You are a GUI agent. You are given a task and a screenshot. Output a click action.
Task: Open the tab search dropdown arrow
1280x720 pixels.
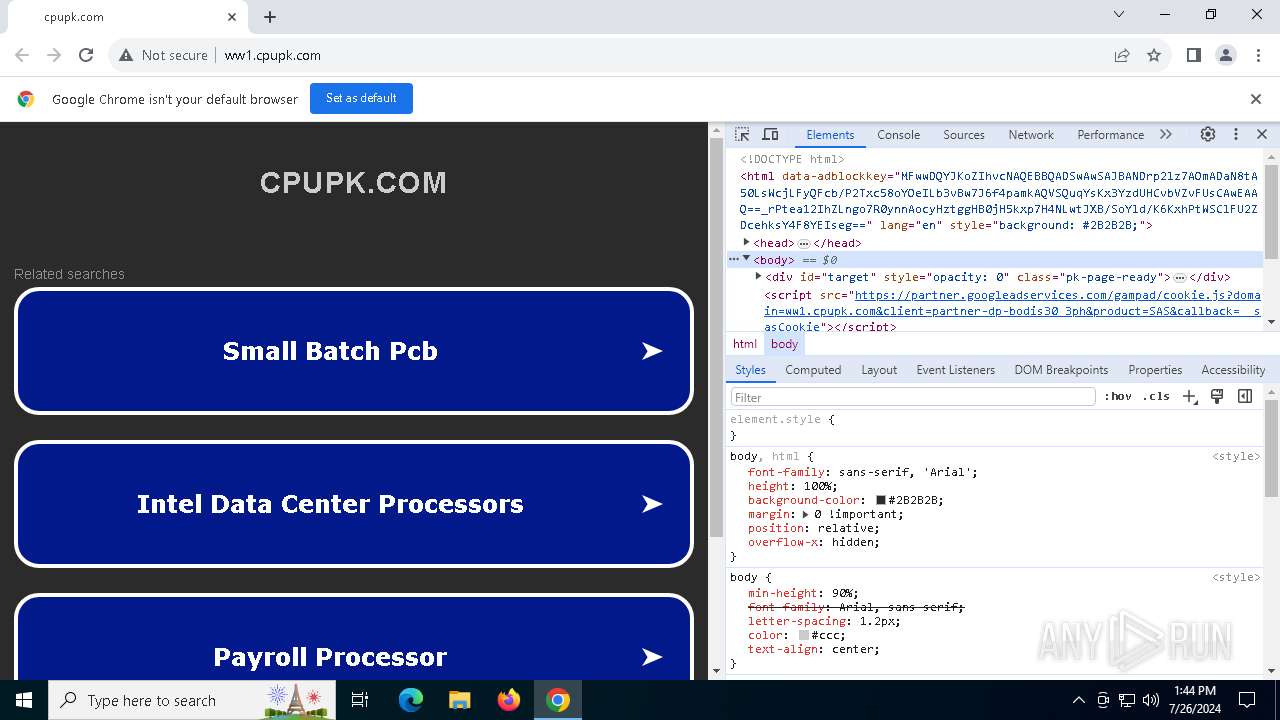(1119, 15)
